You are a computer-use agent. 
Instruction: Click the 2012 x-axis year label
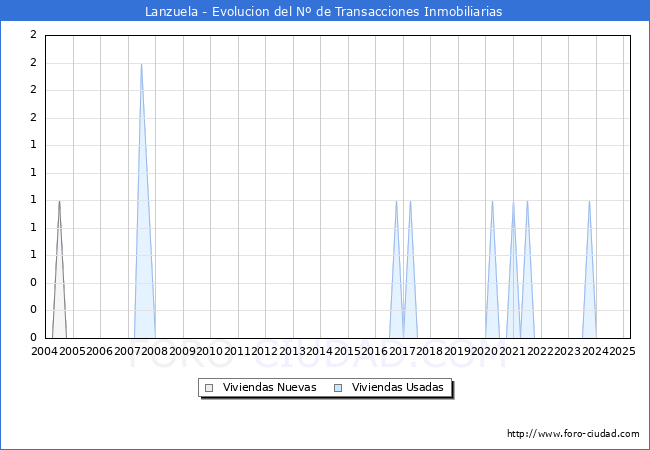265,351
